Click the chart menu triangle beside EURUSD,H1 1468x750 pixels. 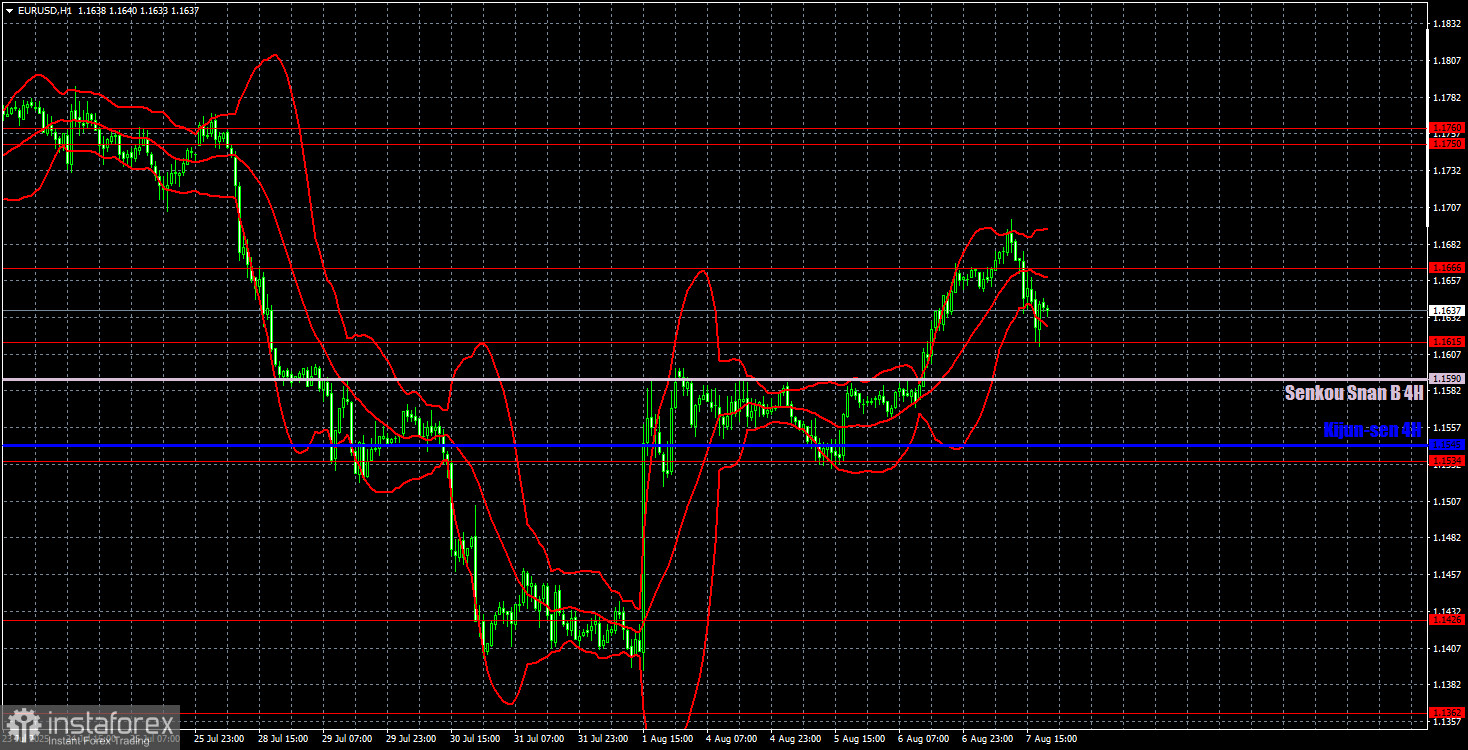[9, 10]
